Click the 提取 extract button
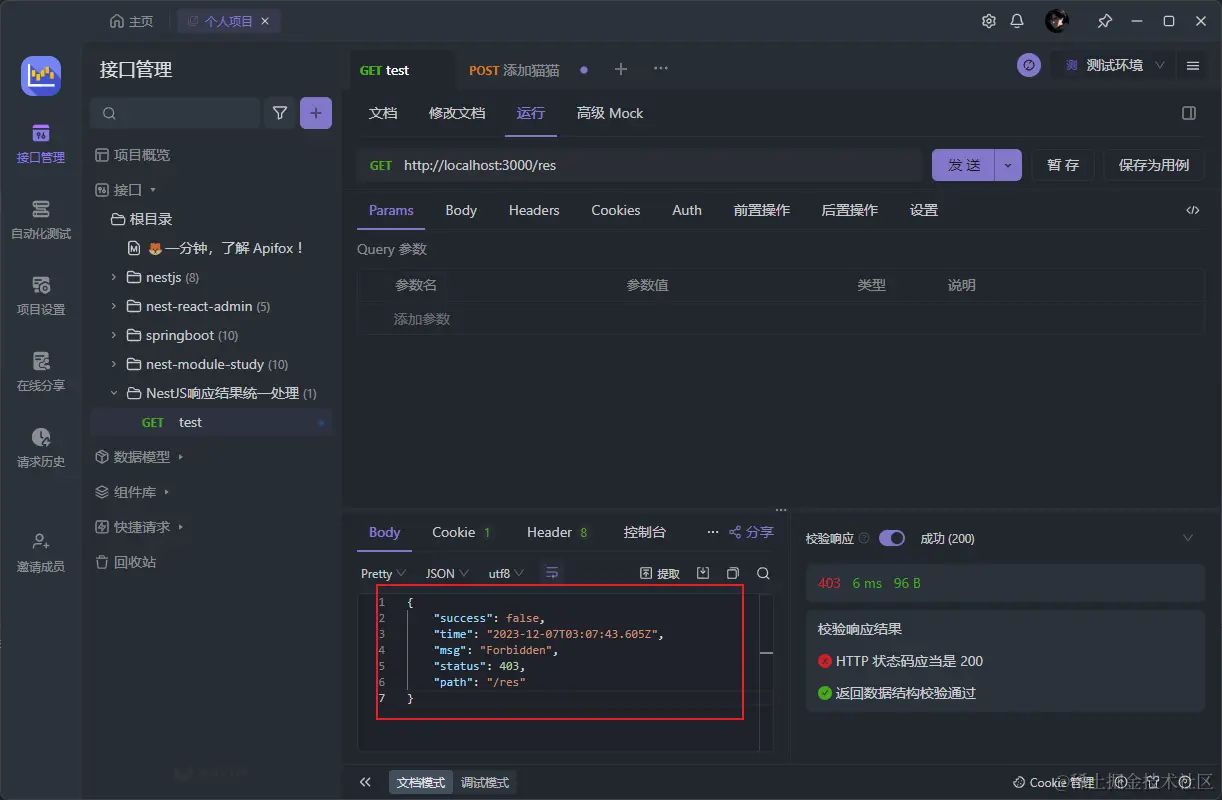This screenshot has height=800, width=1222. [660, 573]
